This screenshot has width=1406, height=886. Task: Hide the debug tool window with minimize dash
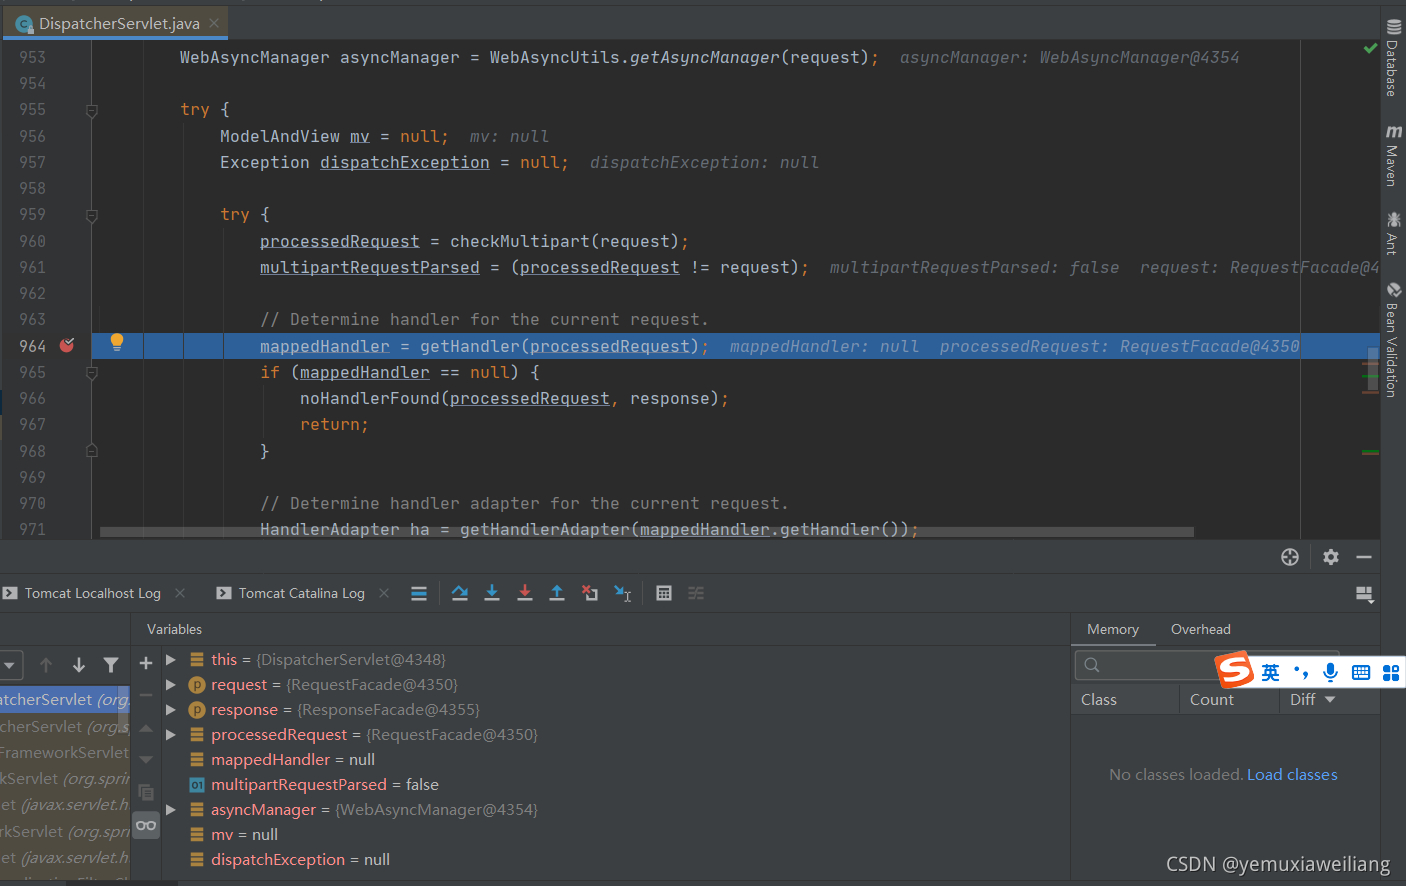1364,557
